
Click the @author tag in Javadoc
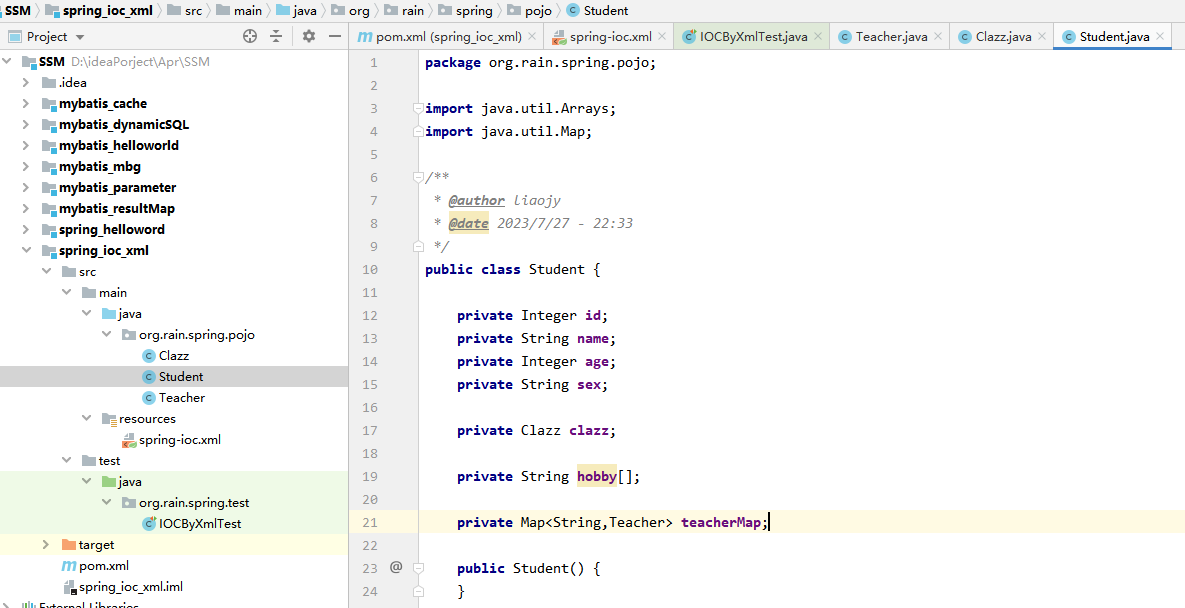tap(476, 200)
